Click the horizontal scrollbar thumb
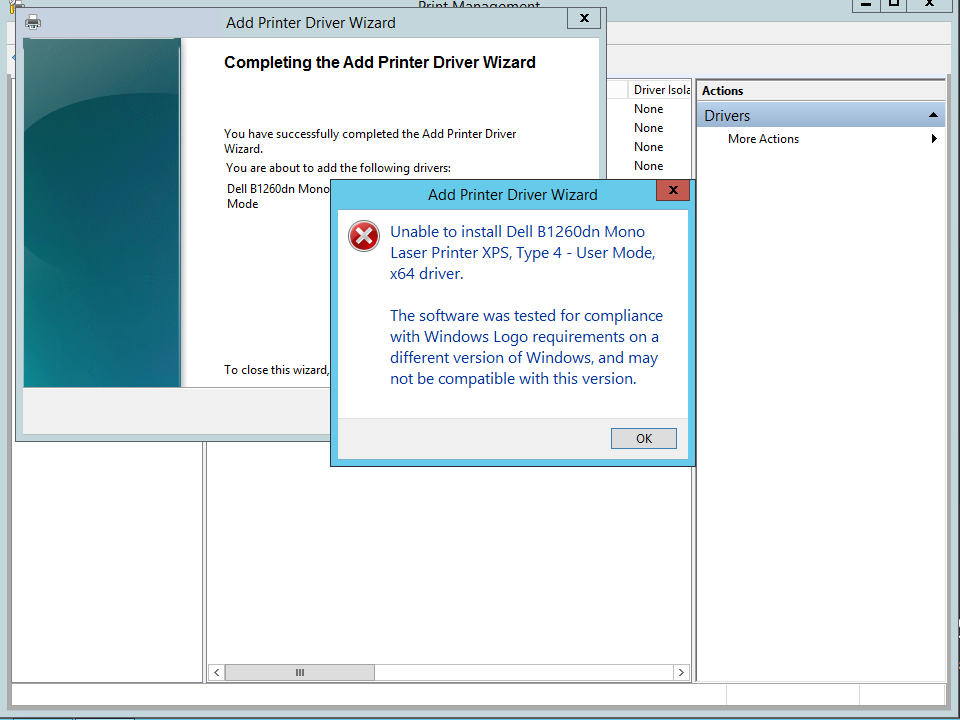Screen dimensions: 960x720 point(300,672)
